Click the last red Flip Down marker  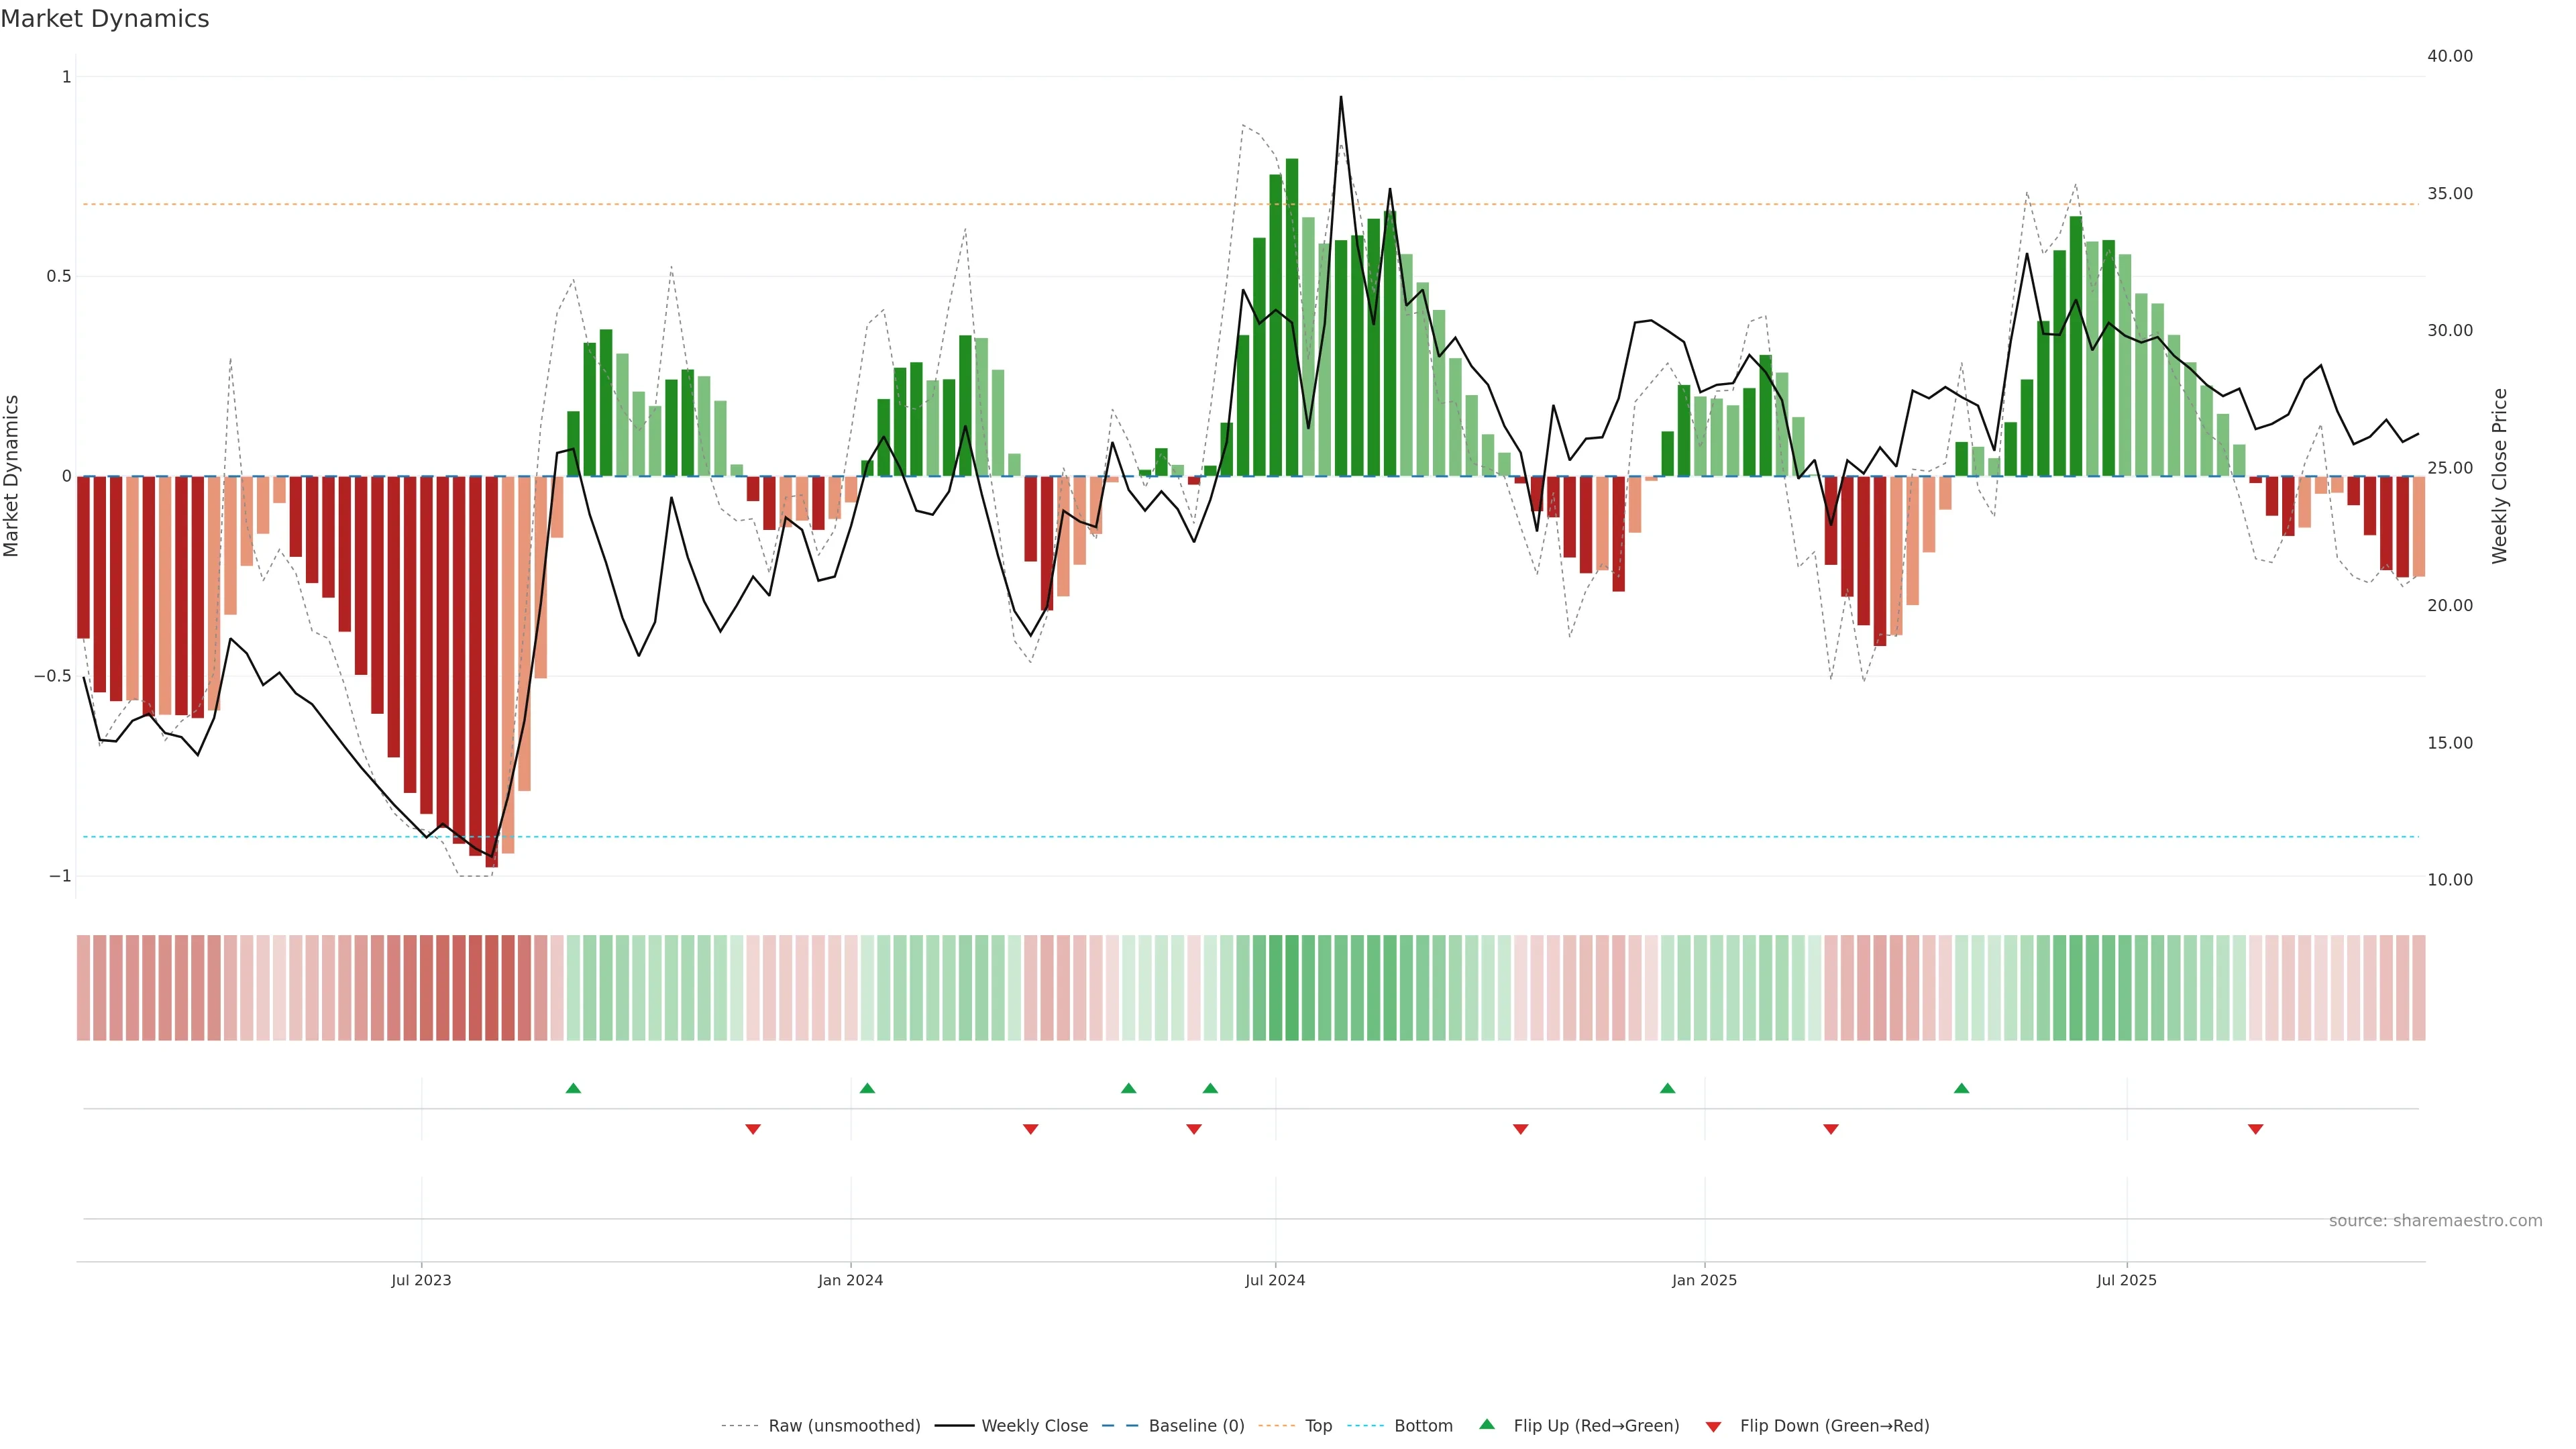2255,1129
